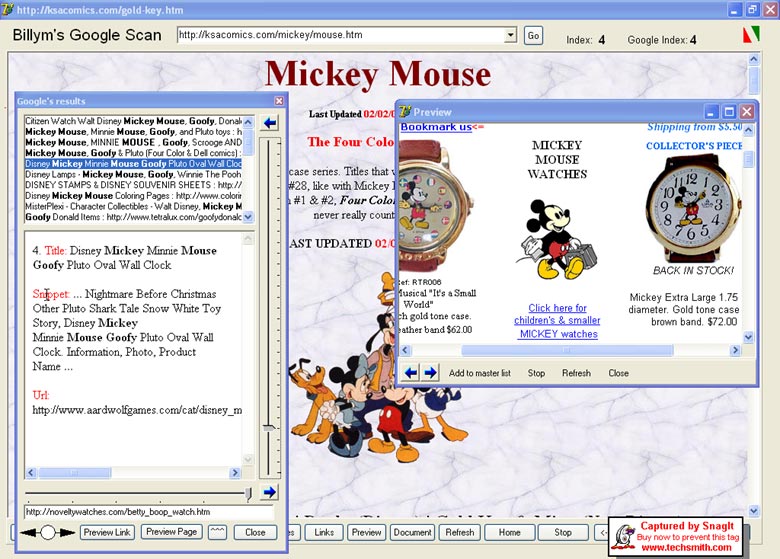Select result 'MisterPlexi - Character Collectibles'
Screen dimensions: 780x559
click(133, 206)
